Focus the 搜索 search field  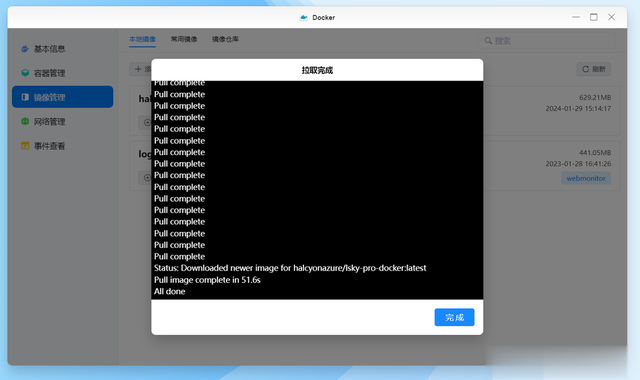pos(547,41)
